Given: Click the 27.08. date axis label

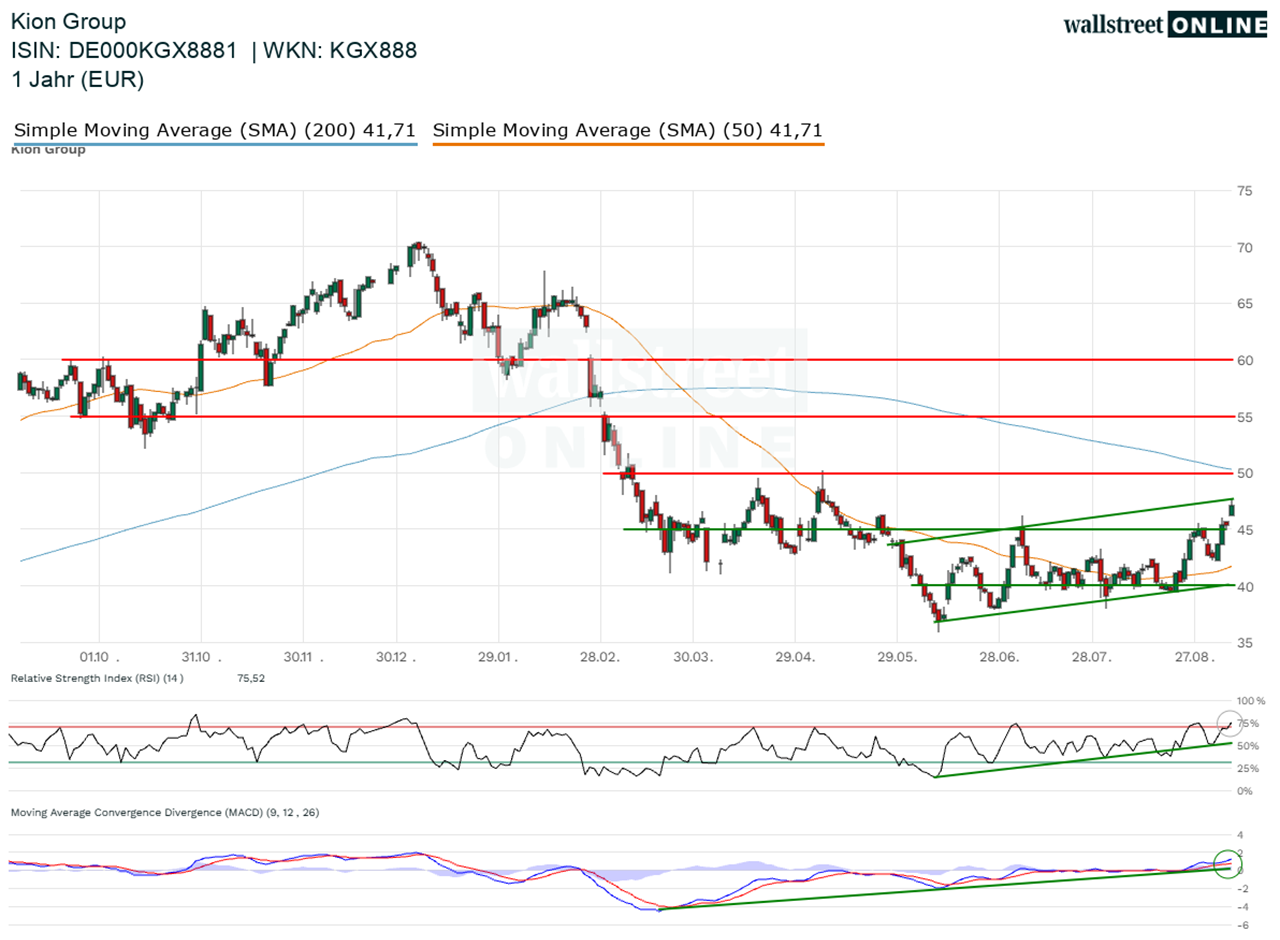Looking at the screenshot, I should 1195,657.
